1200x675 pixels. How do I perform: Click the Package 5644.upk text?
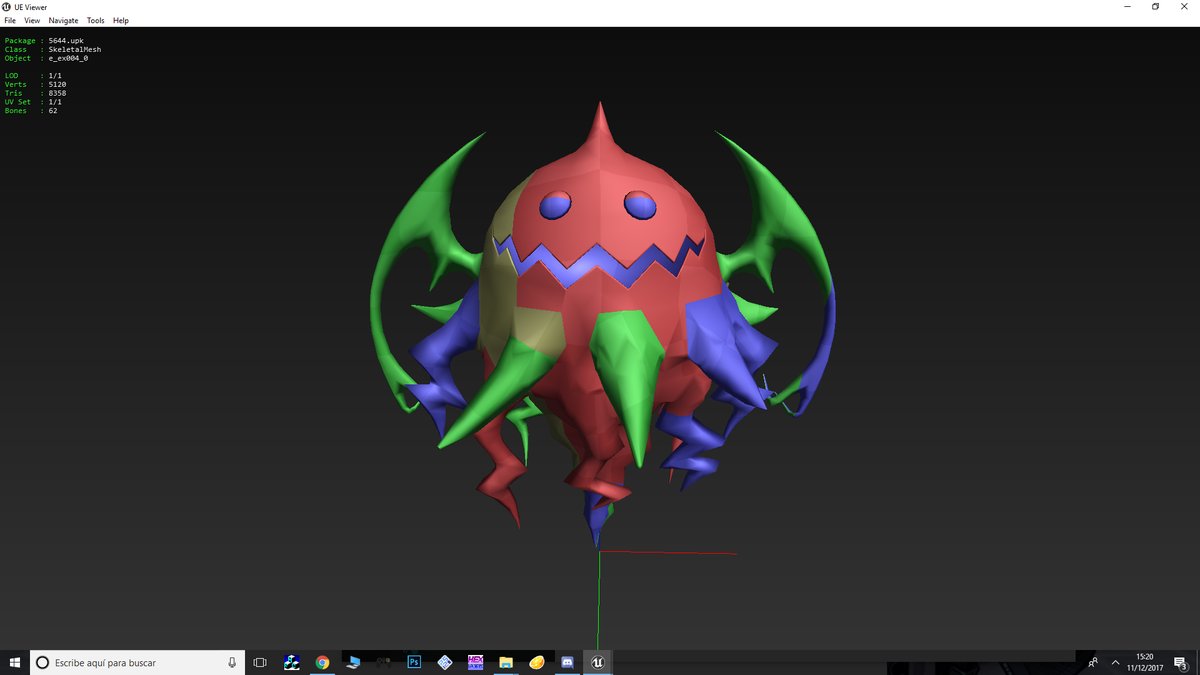coord(45,41)
